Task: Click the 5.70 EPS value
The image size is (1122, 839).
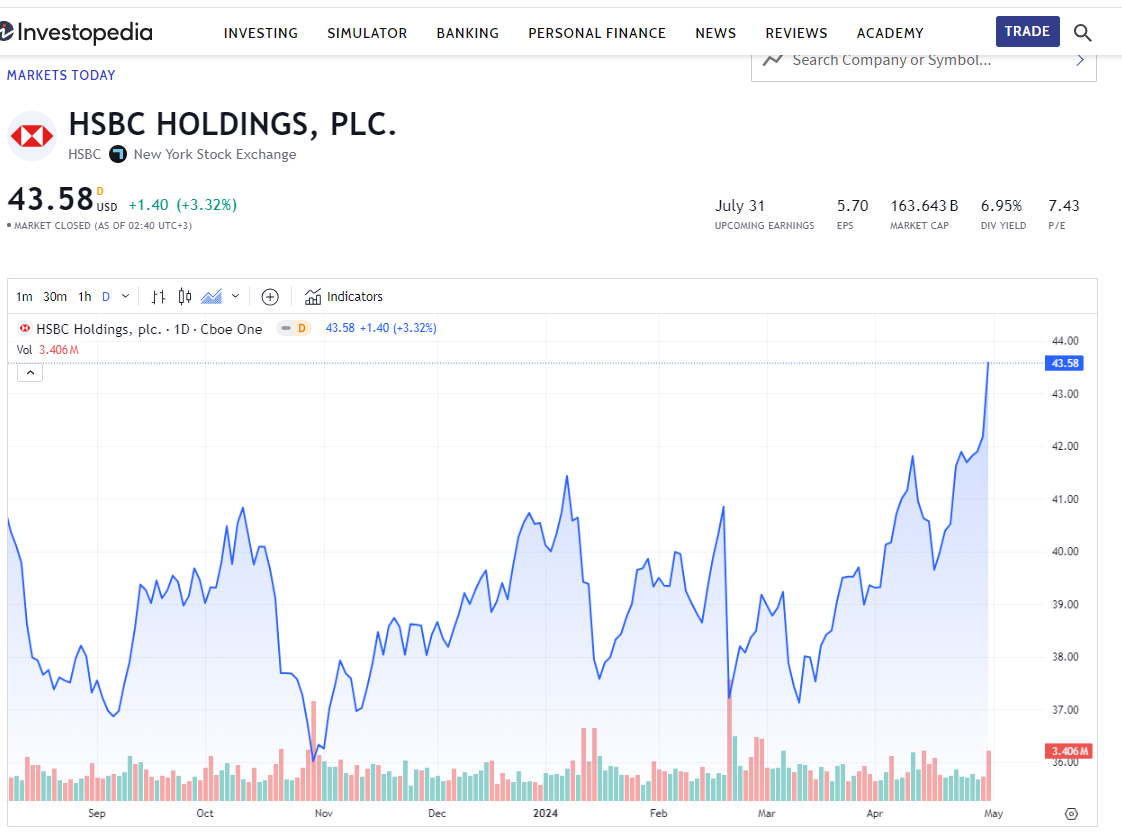Action: pyautogui.click(x=852, y=206)
